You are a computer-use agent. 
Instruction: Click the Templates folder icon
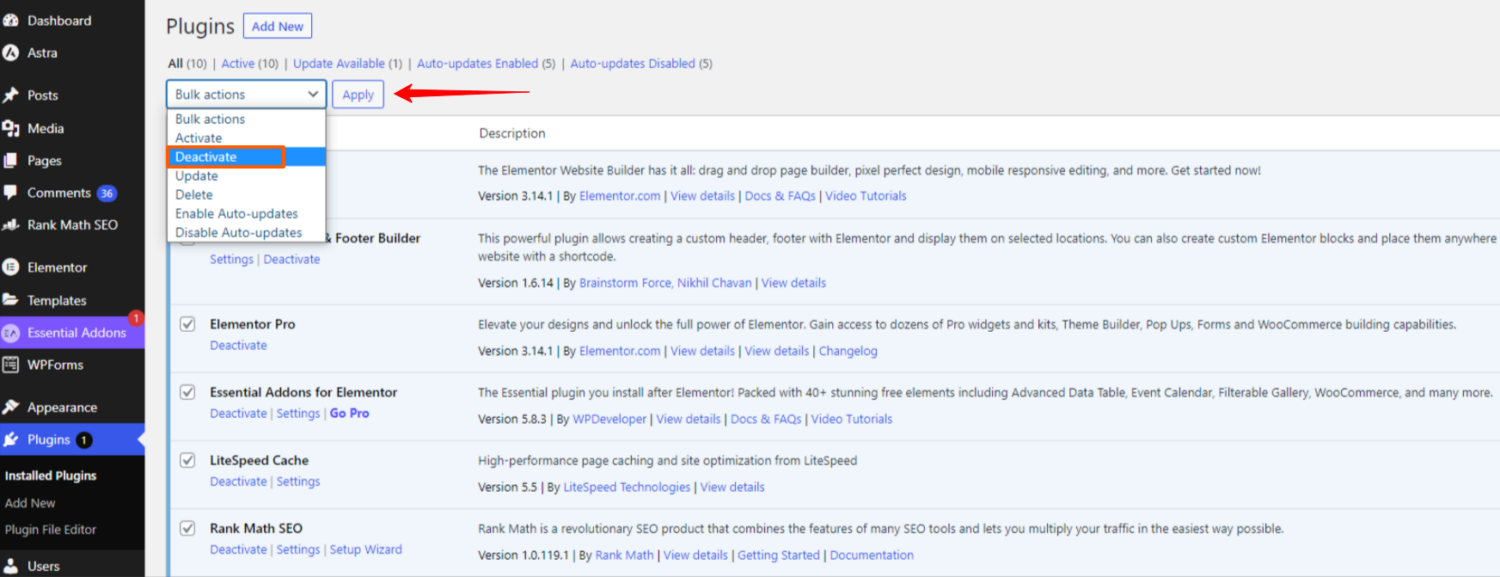point(11,300)
